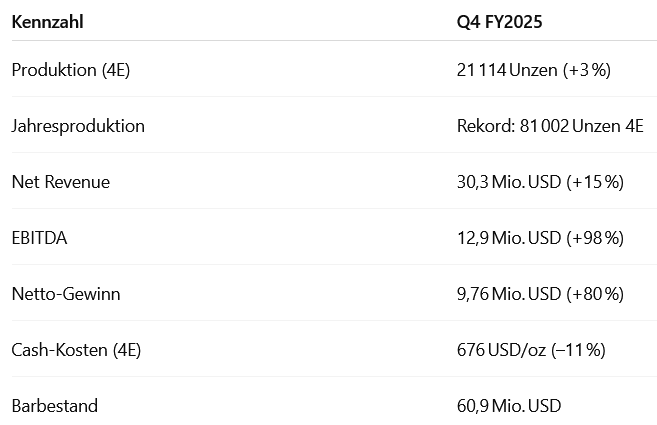Click the (+15 %) revenue change text
Image resolution: width=657 pixels, height=425 pixels.
point(595,182)
